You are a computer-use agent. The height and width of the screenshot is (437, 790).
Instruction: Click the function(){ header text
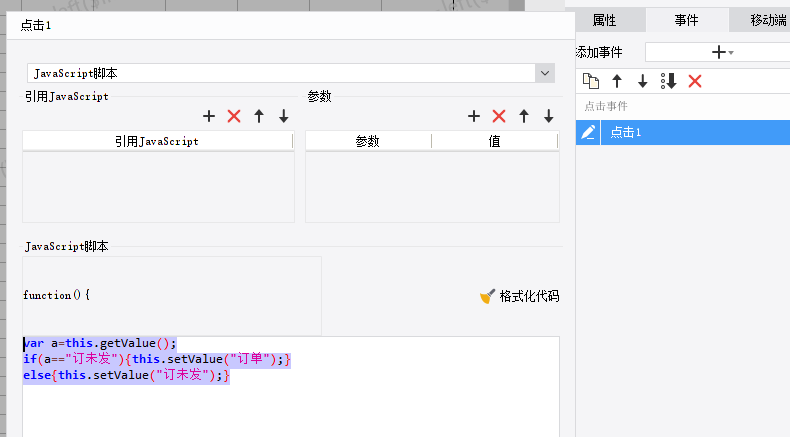(56, 295)
